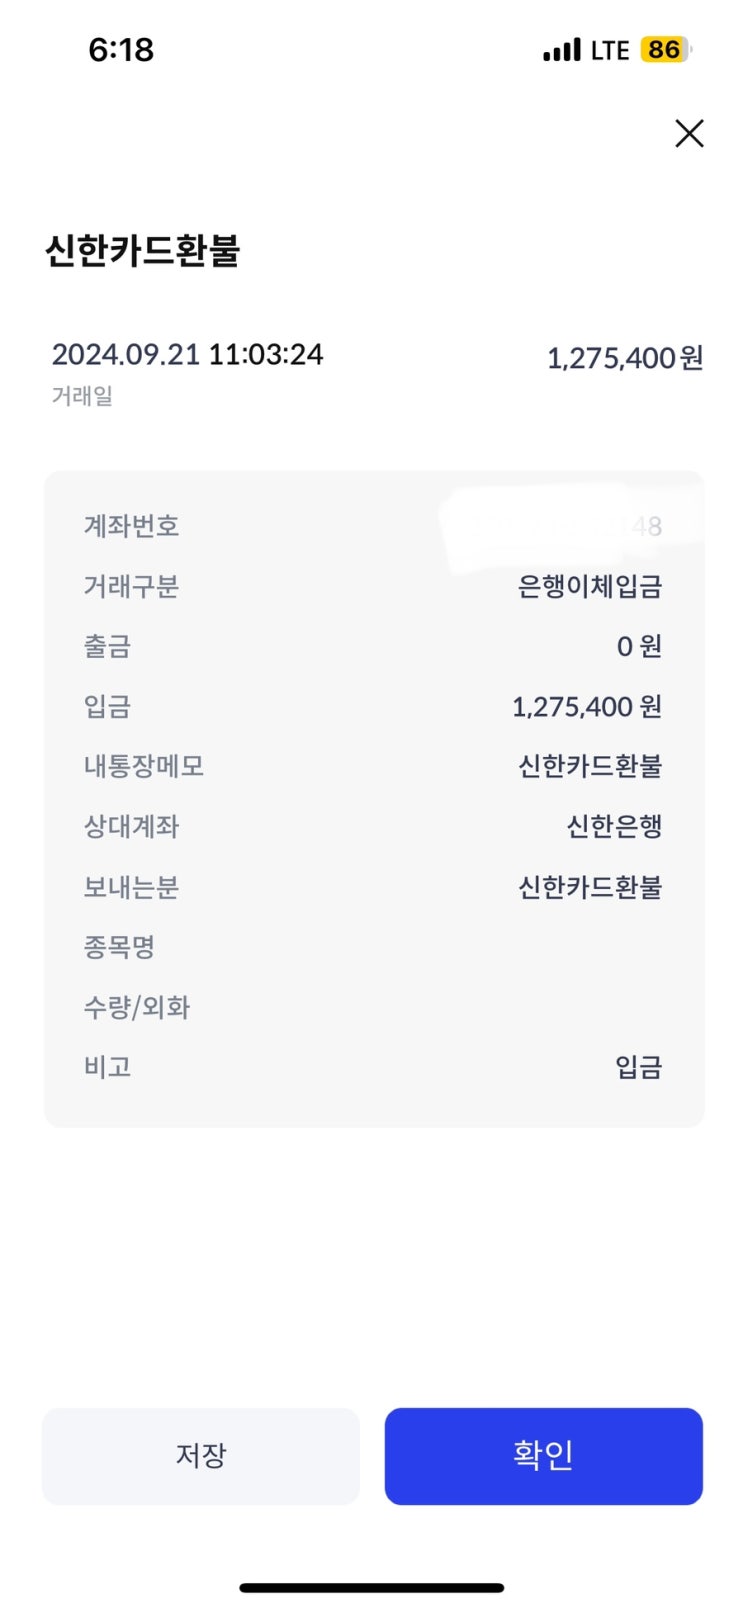Tap the transaction date 2024.09.21 11:03:24
This screenshot has height=1608, width=743.
[187, 354]
